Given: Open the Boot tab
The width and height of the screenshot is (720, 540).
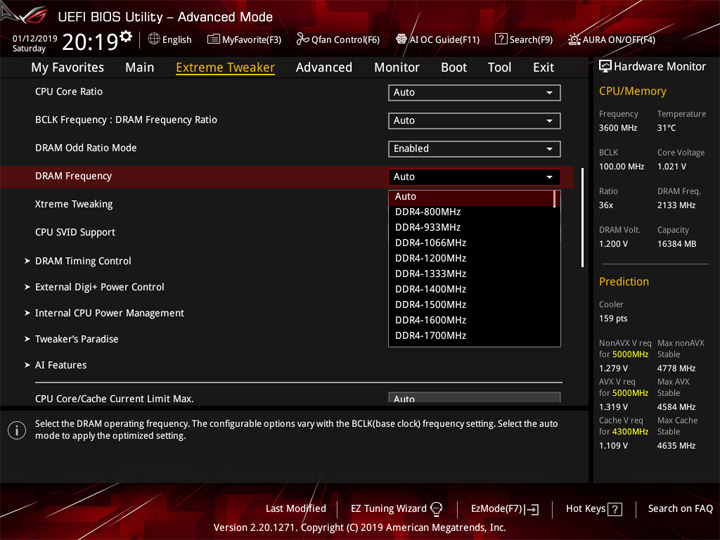Looking at the screenshot, I should point(454,68).
